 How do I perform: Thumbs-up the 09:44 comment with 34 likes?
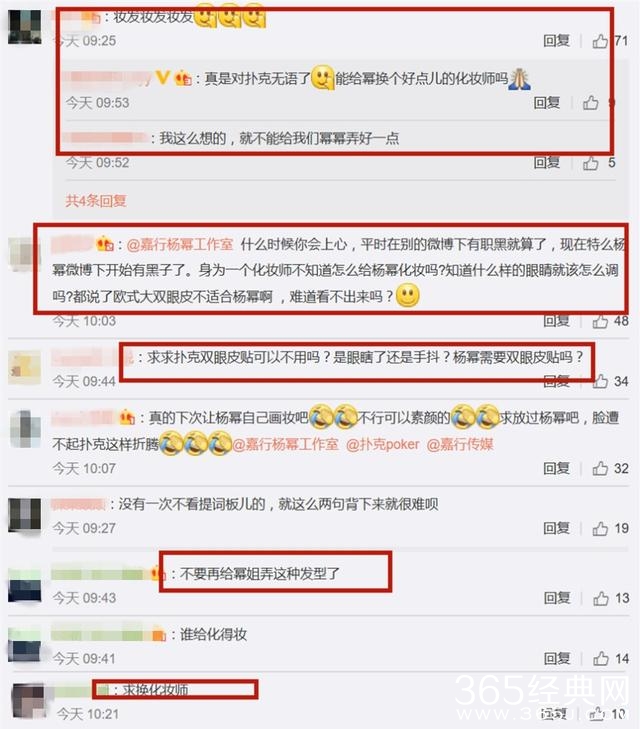tap(600, 381)
